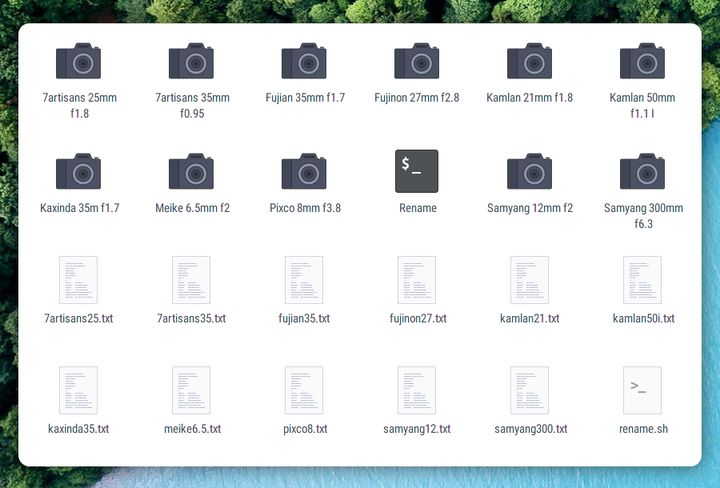Click the "fujian35.txt" file name
The height and width of the screenshot is (488, 720).
[x=304, y=318]
